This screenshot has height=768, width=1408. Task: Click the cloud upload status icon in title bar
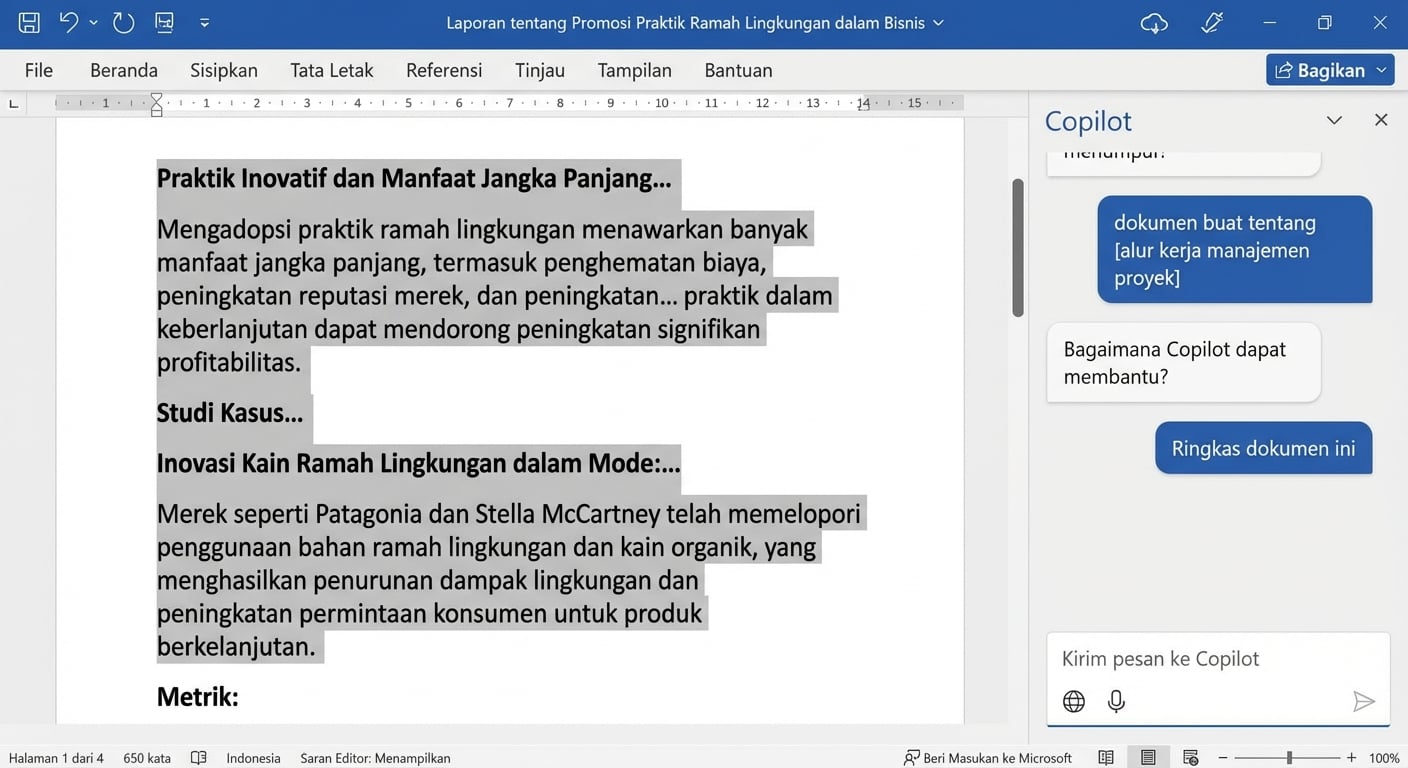tap(1154, 22)
